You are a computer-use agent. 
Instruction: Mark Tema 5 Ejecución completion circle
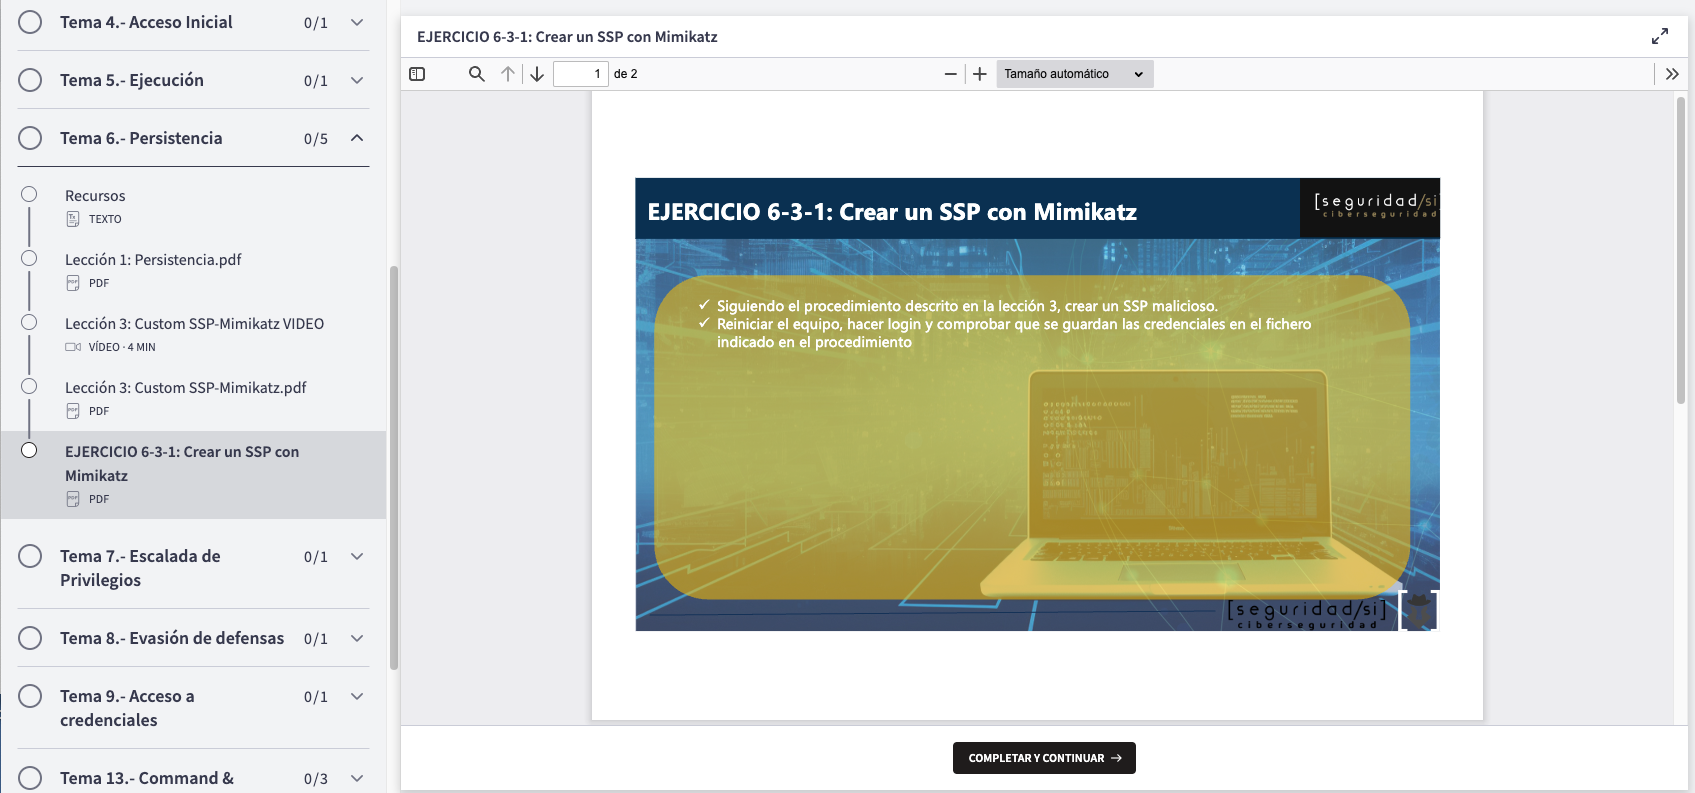30,80
